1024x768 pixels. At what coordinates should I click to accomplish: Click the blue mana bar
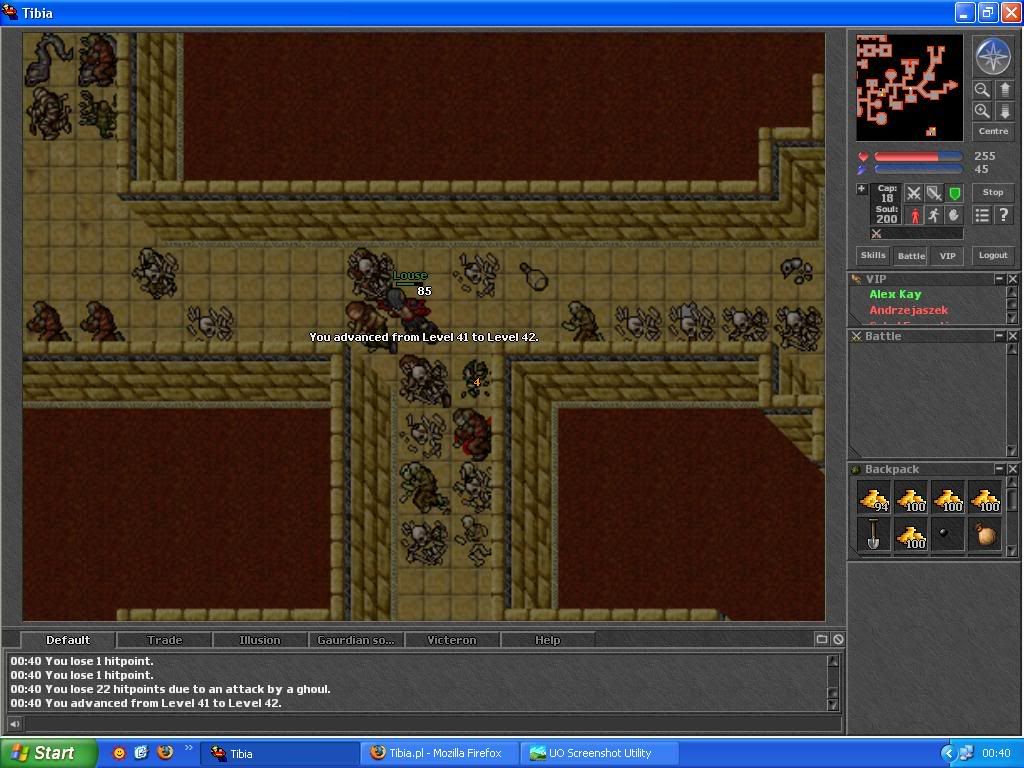pos(918,169)
